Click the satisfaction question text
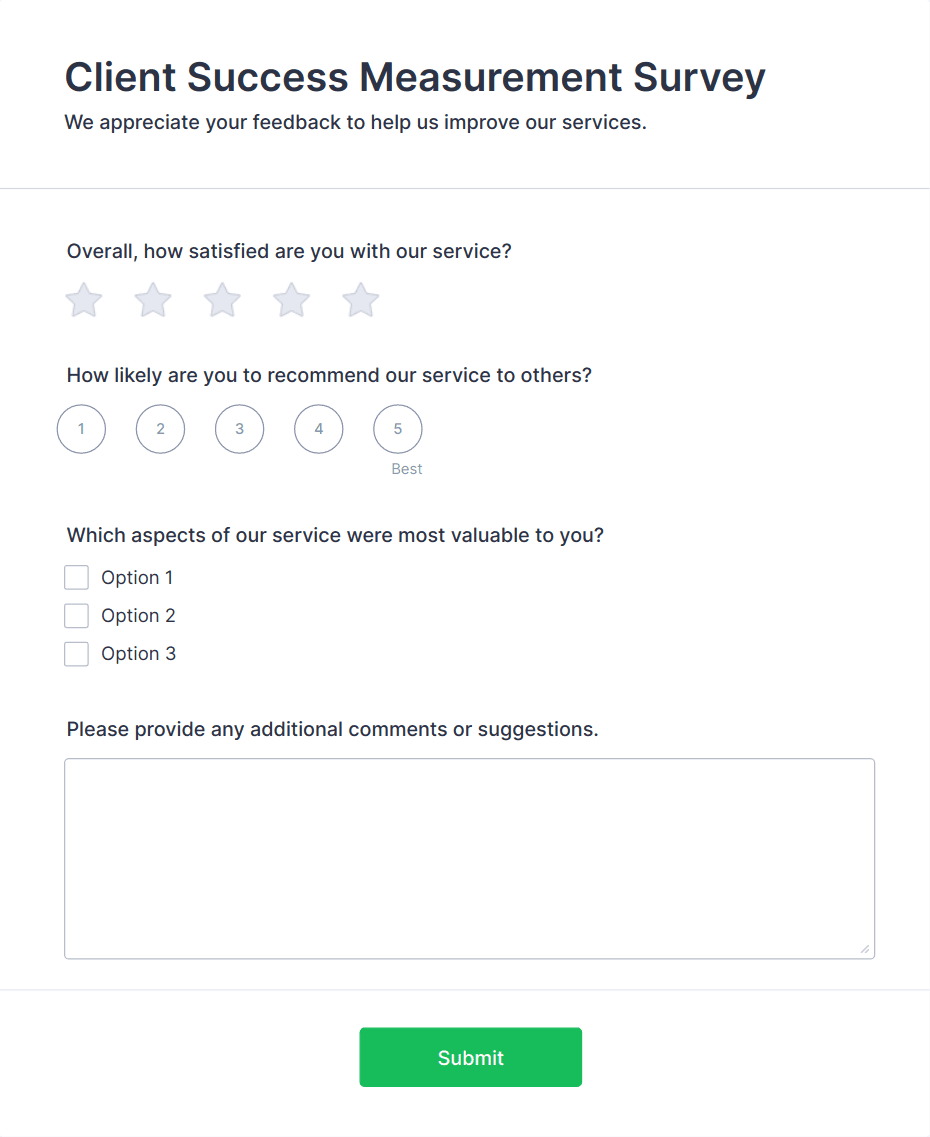The image size is (930, 1137). [x=289, y=251]
